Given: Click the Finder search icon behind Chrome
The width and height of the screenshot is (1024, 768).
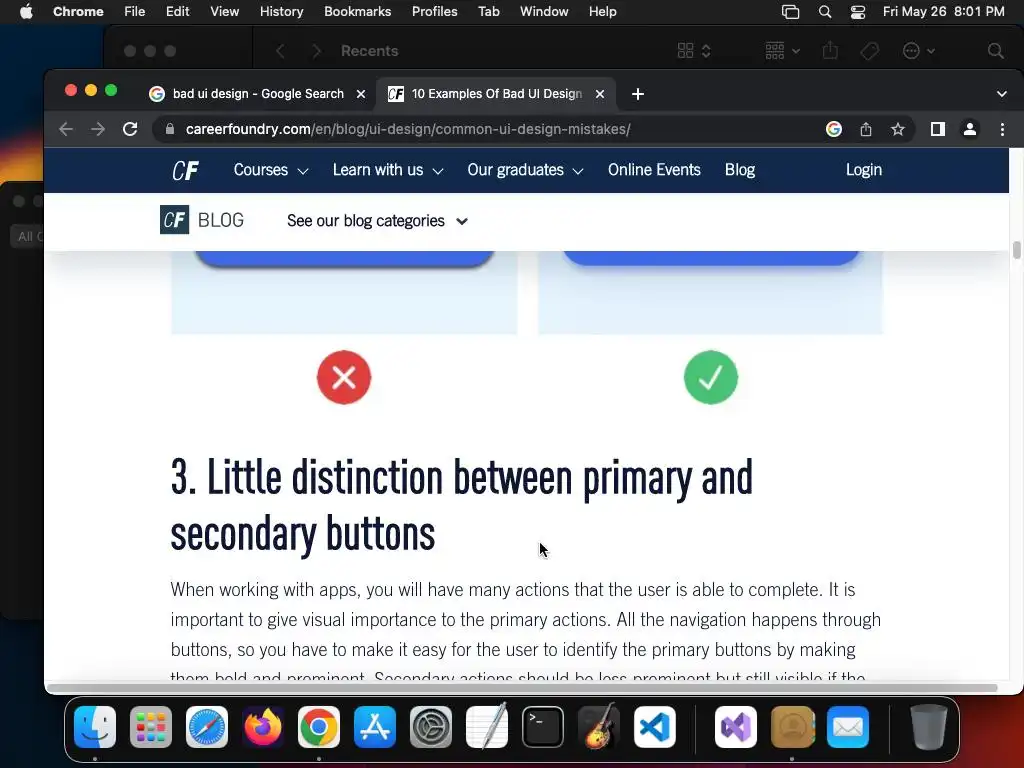Looking at the screenshot, I should coord(995,51).
